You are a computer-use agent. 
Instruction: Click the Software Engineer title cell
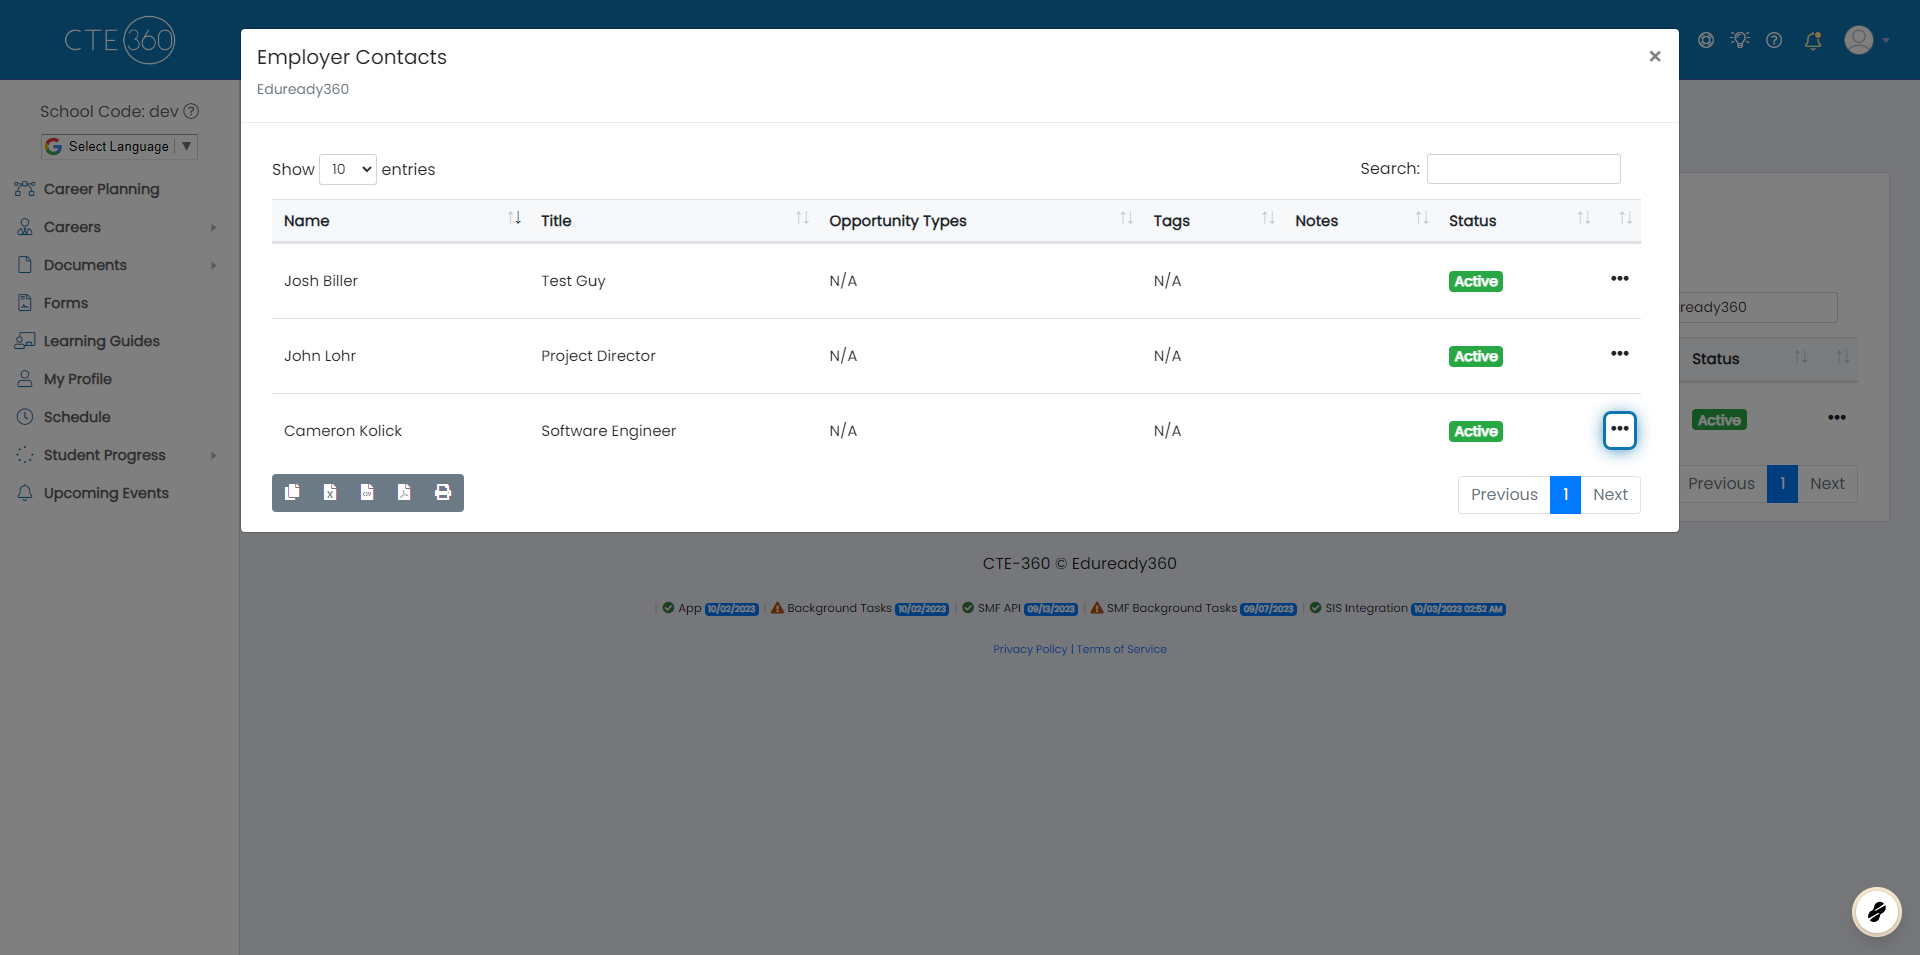point(608,431)
